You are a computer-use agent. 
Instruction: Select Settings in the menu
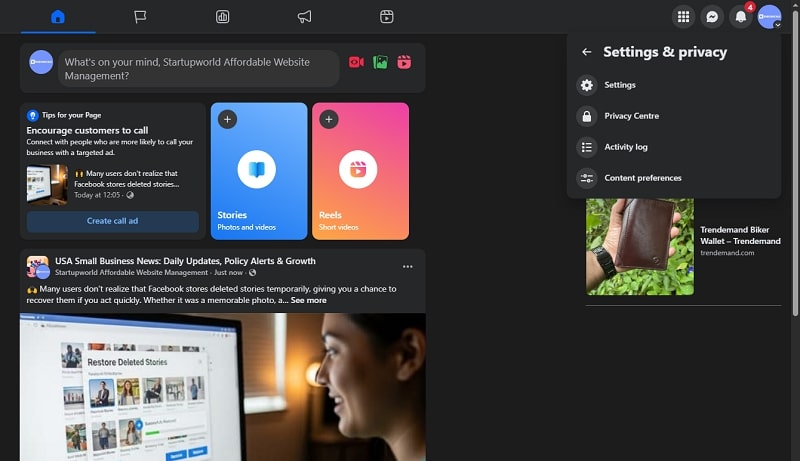click(x=620, y=85)
